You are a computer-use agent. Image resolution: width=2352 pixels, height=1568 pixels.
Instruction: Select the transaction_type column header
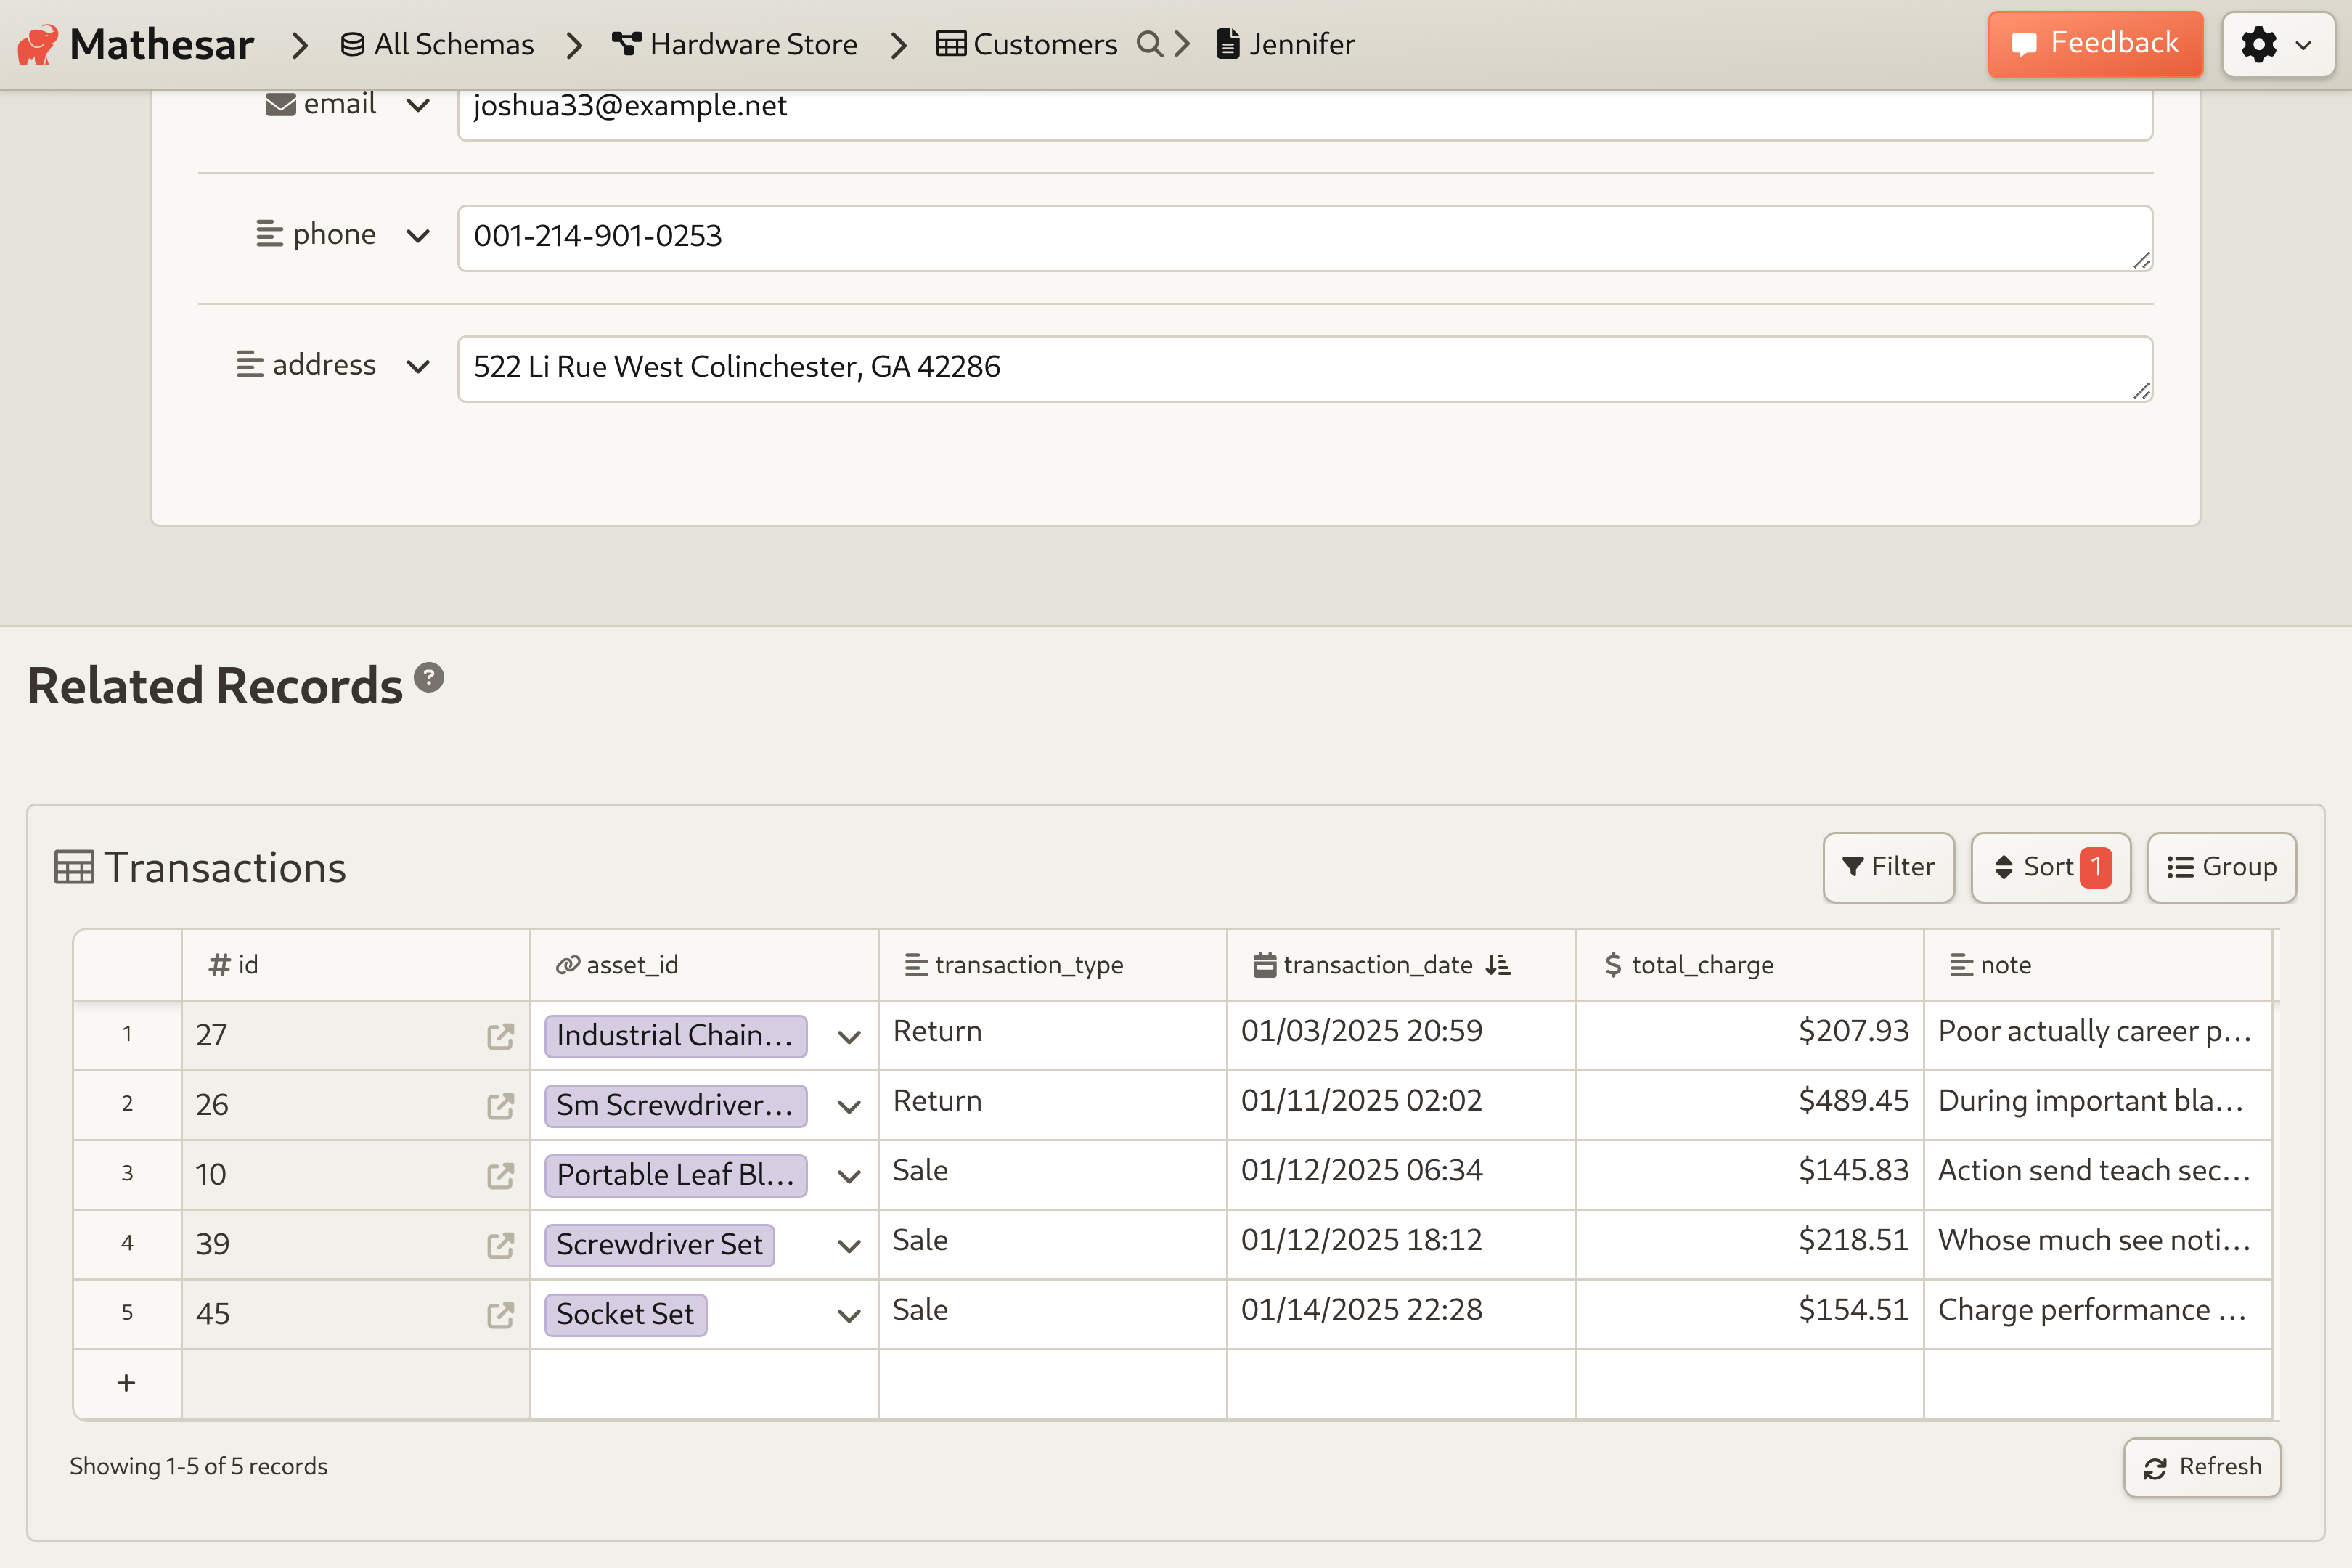click(x=1052, y=965)
